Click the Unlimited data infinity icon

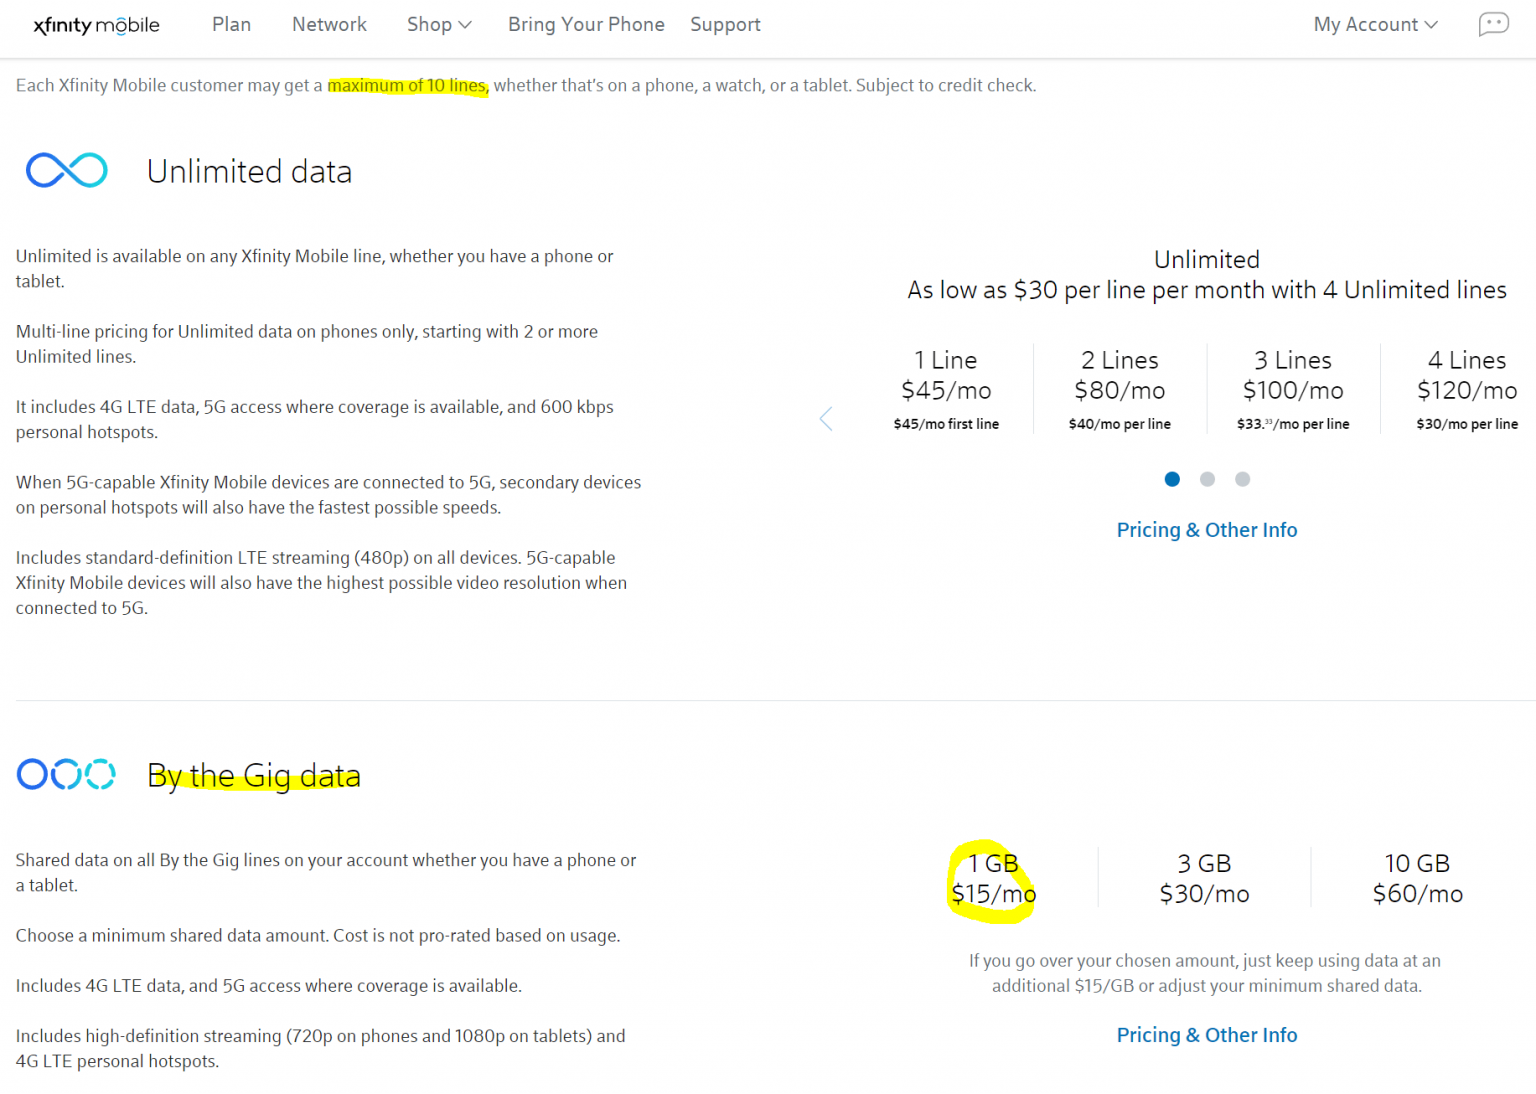66,170
